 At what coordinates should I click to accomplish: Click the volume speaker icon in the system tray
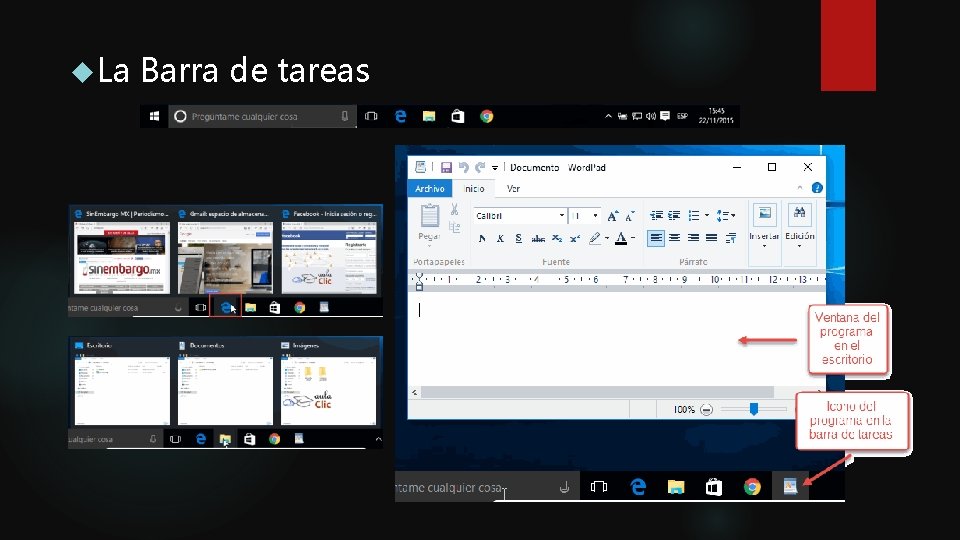click(651, 116)
